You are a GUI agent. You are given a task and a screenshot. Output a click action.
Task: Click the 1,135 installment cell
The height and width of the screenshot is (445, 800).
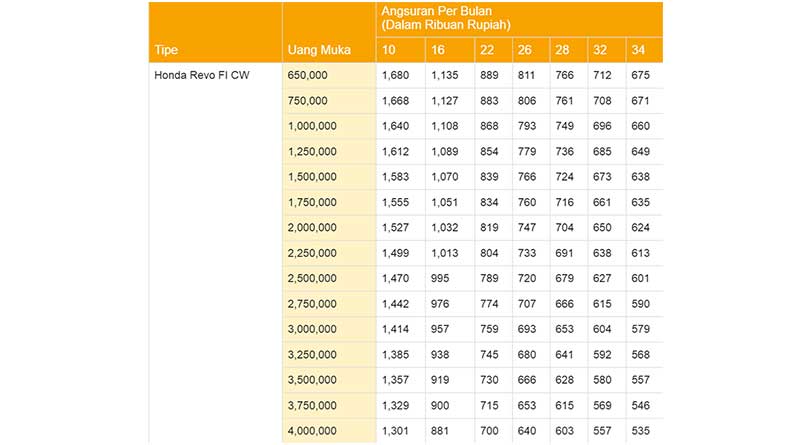445,75
